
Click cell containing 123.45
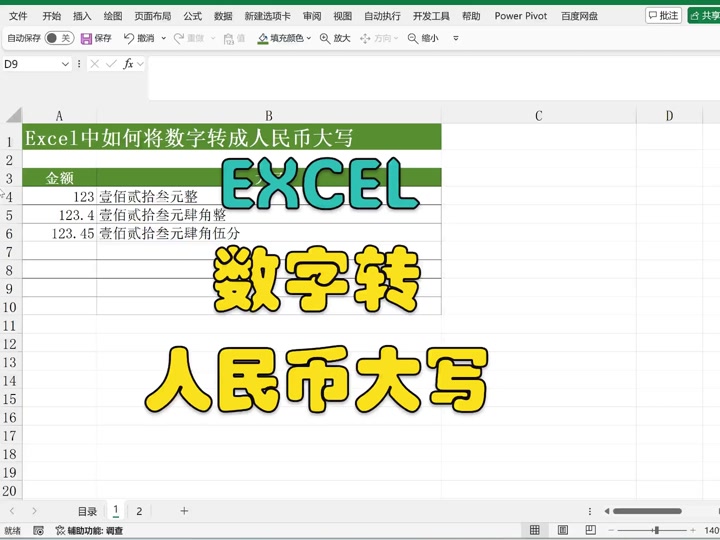(x=59, y=233)
